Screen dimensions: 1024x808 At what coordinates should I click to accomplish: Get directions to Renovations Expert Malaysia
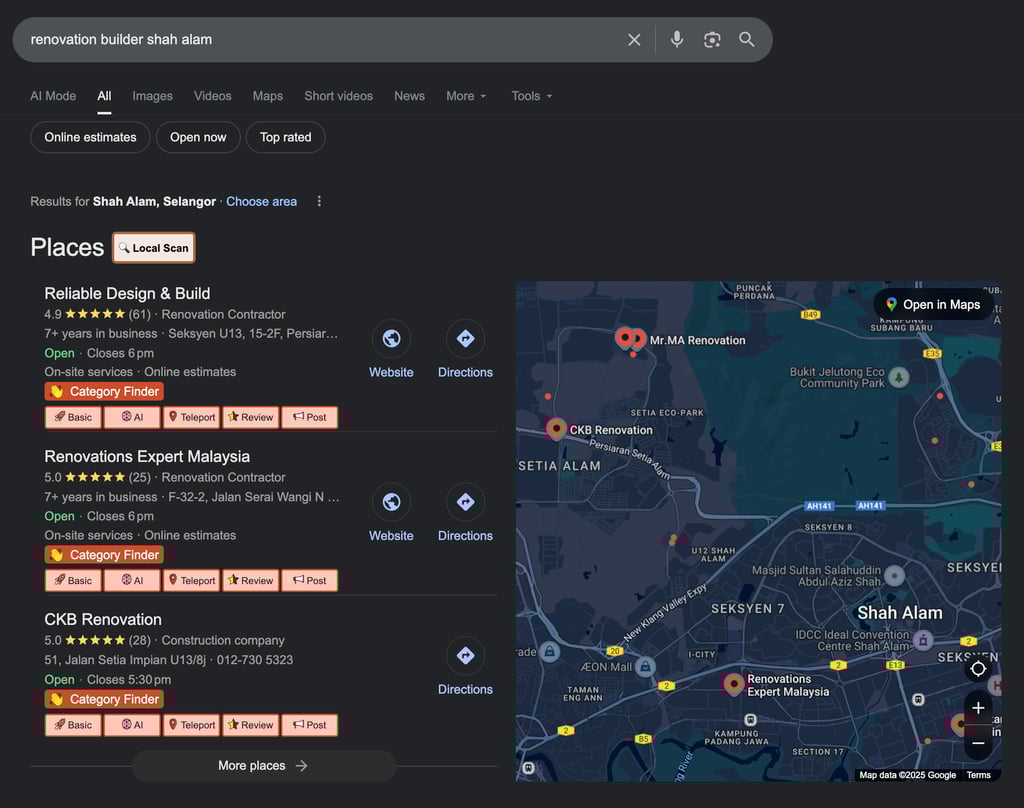click(x=465, y=502)
